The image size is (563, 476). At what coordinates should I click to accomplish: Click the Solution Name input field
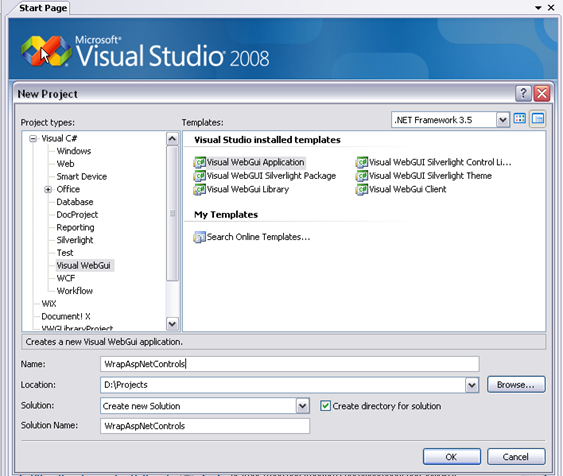click(205, 426)
